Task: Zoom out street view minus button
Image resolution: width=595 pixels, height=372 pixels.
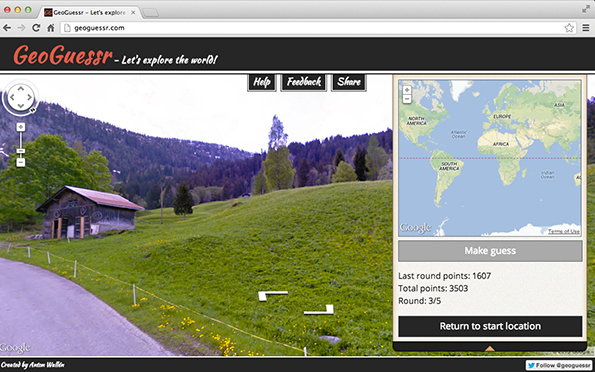Action: pyautogui.click(x=21, y=162)
